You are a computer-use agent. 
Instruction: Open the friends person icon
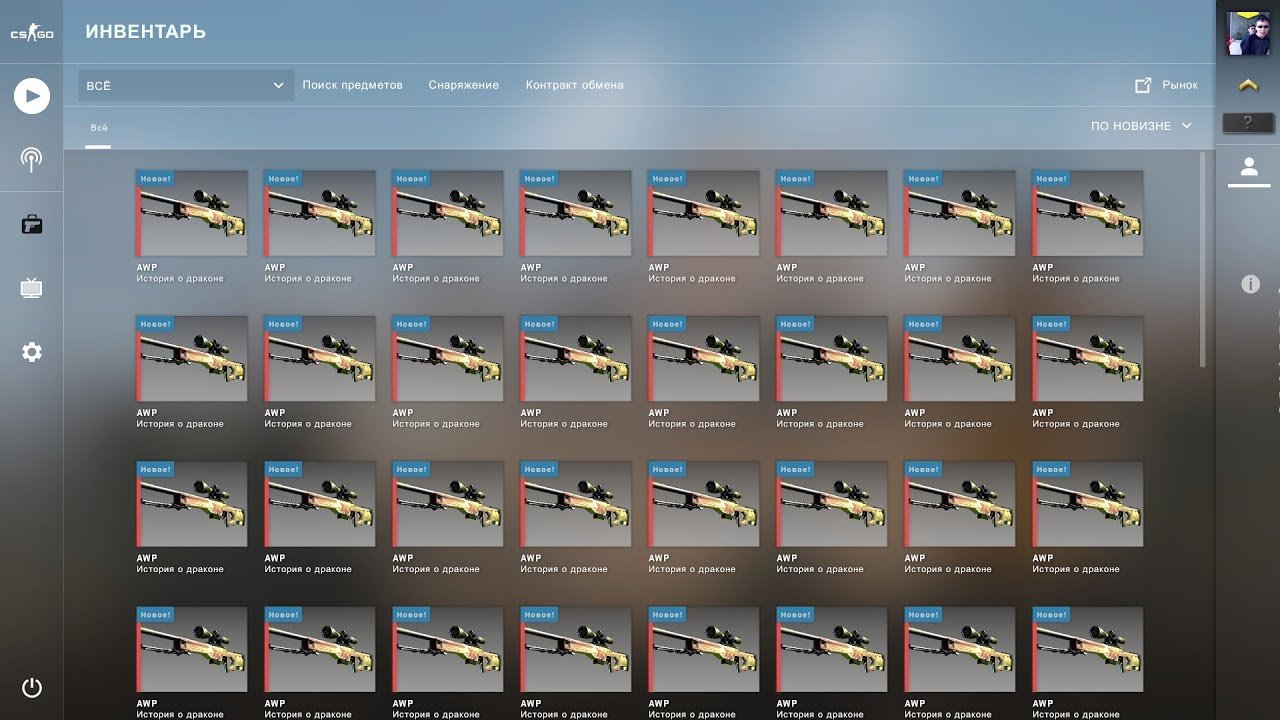[x=1248, y=166]
